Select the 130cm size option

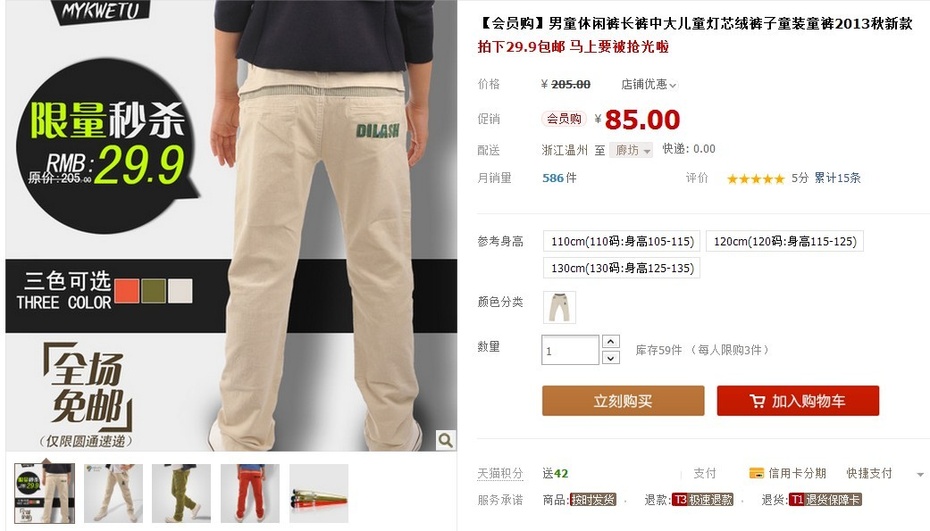click(622, 268)
